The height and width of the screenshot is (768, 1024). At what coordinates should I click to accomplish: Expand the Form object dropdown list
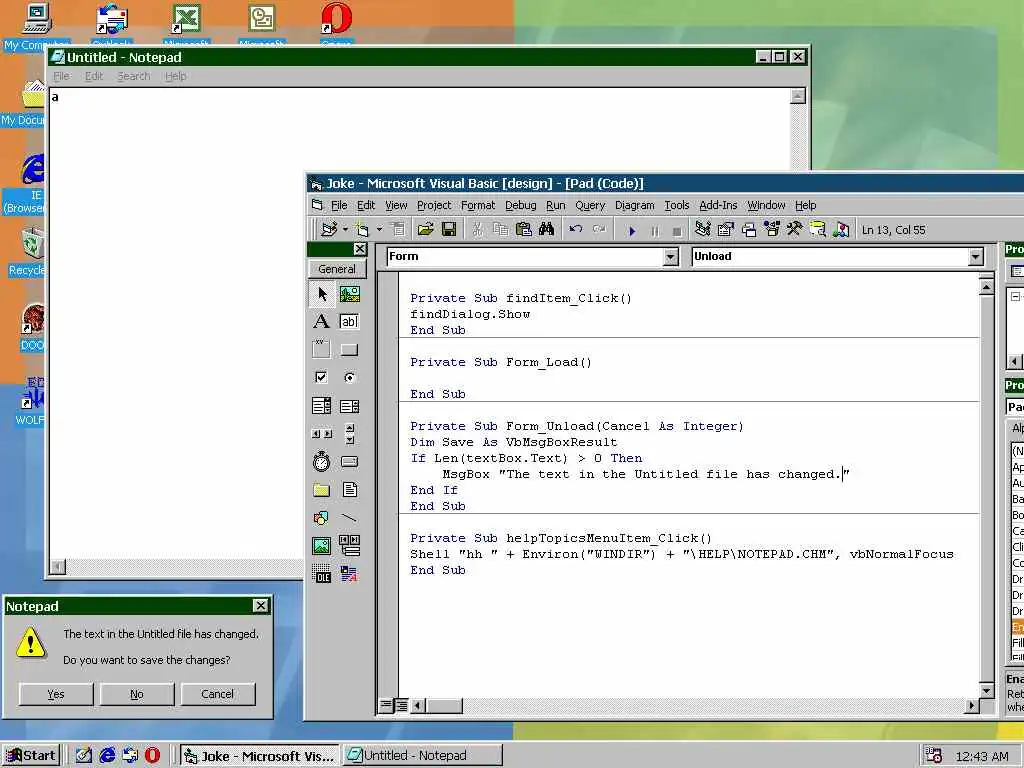point(671,257)
